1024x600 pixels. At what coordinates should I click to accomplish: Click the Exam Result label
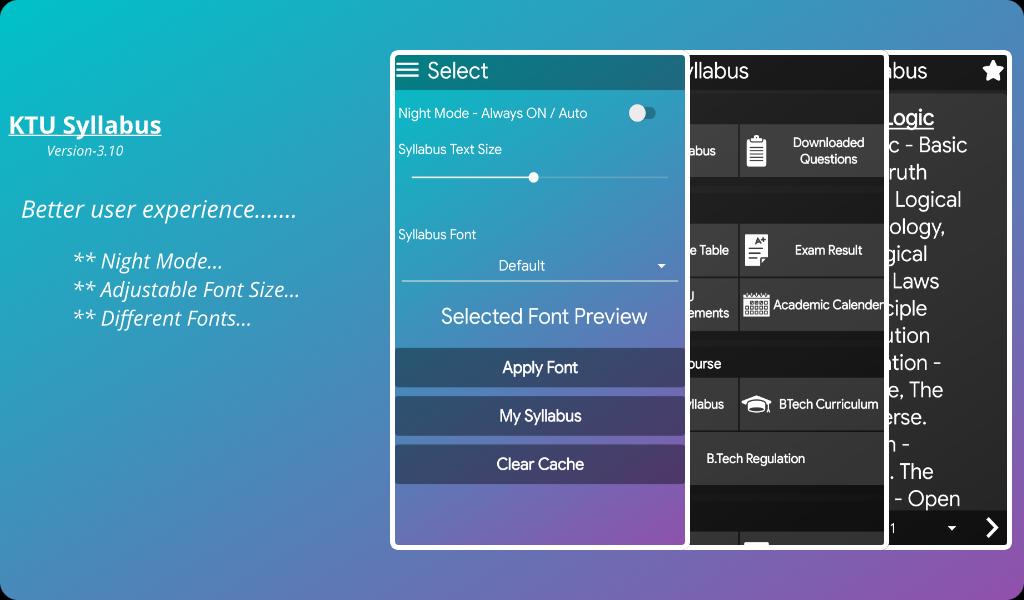pos(828,250)
